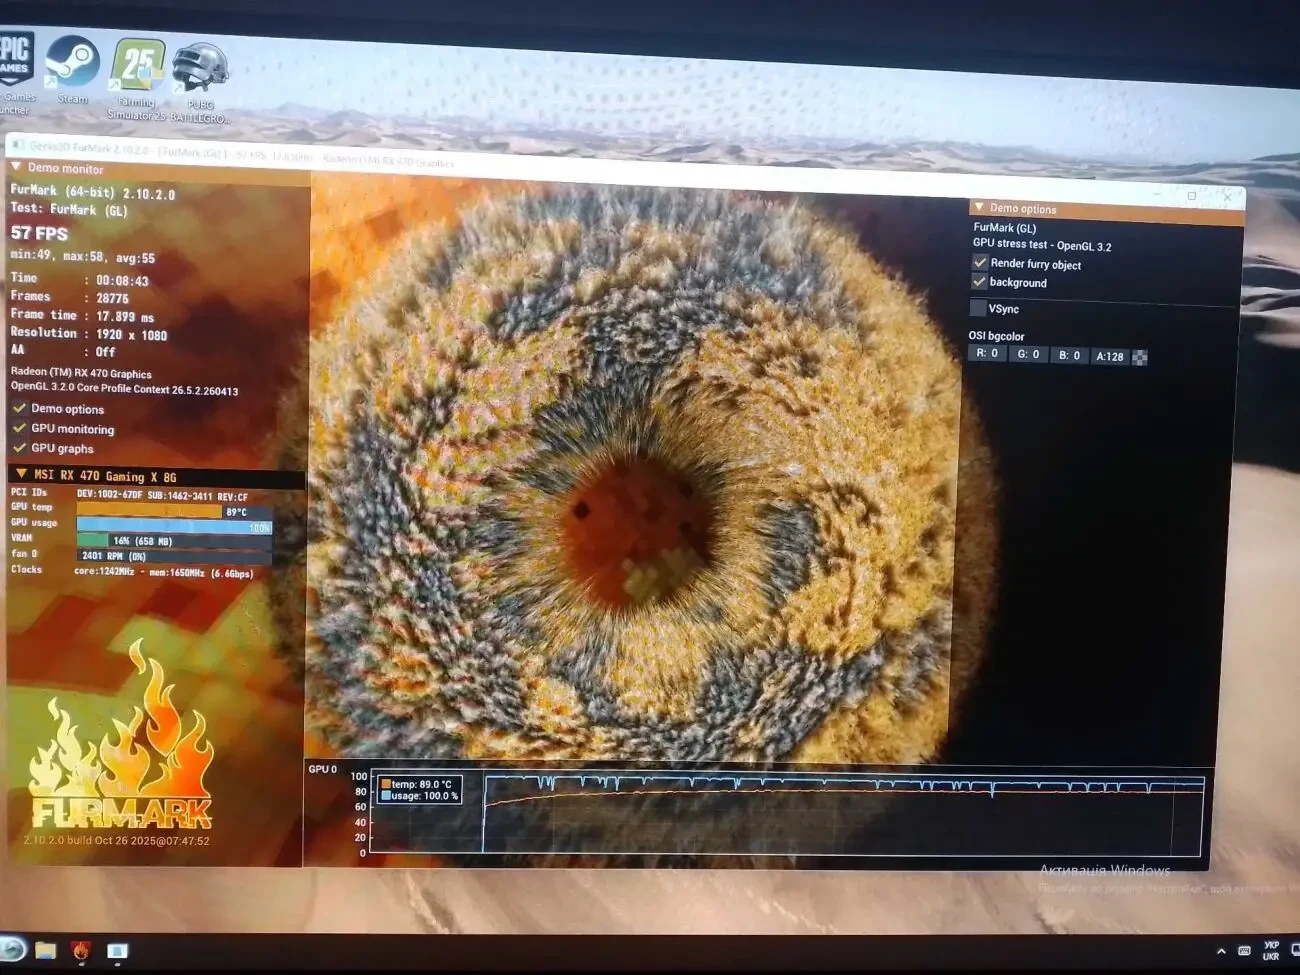Untick the GPU graphs checkbox
The image size is (1300, 975).
pyautogui.click(x=19, y=448)
